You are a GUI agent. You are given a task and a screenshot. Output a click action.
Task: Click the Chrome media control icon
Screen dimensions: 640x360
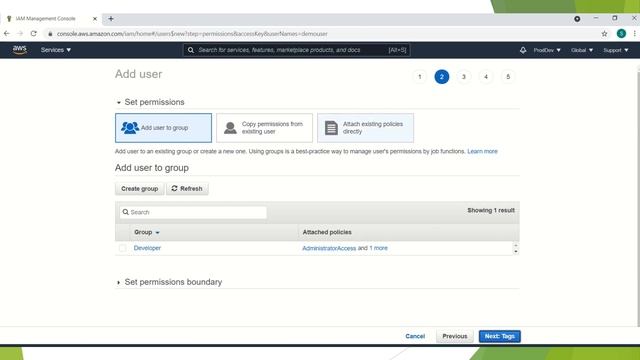point(577,19)
